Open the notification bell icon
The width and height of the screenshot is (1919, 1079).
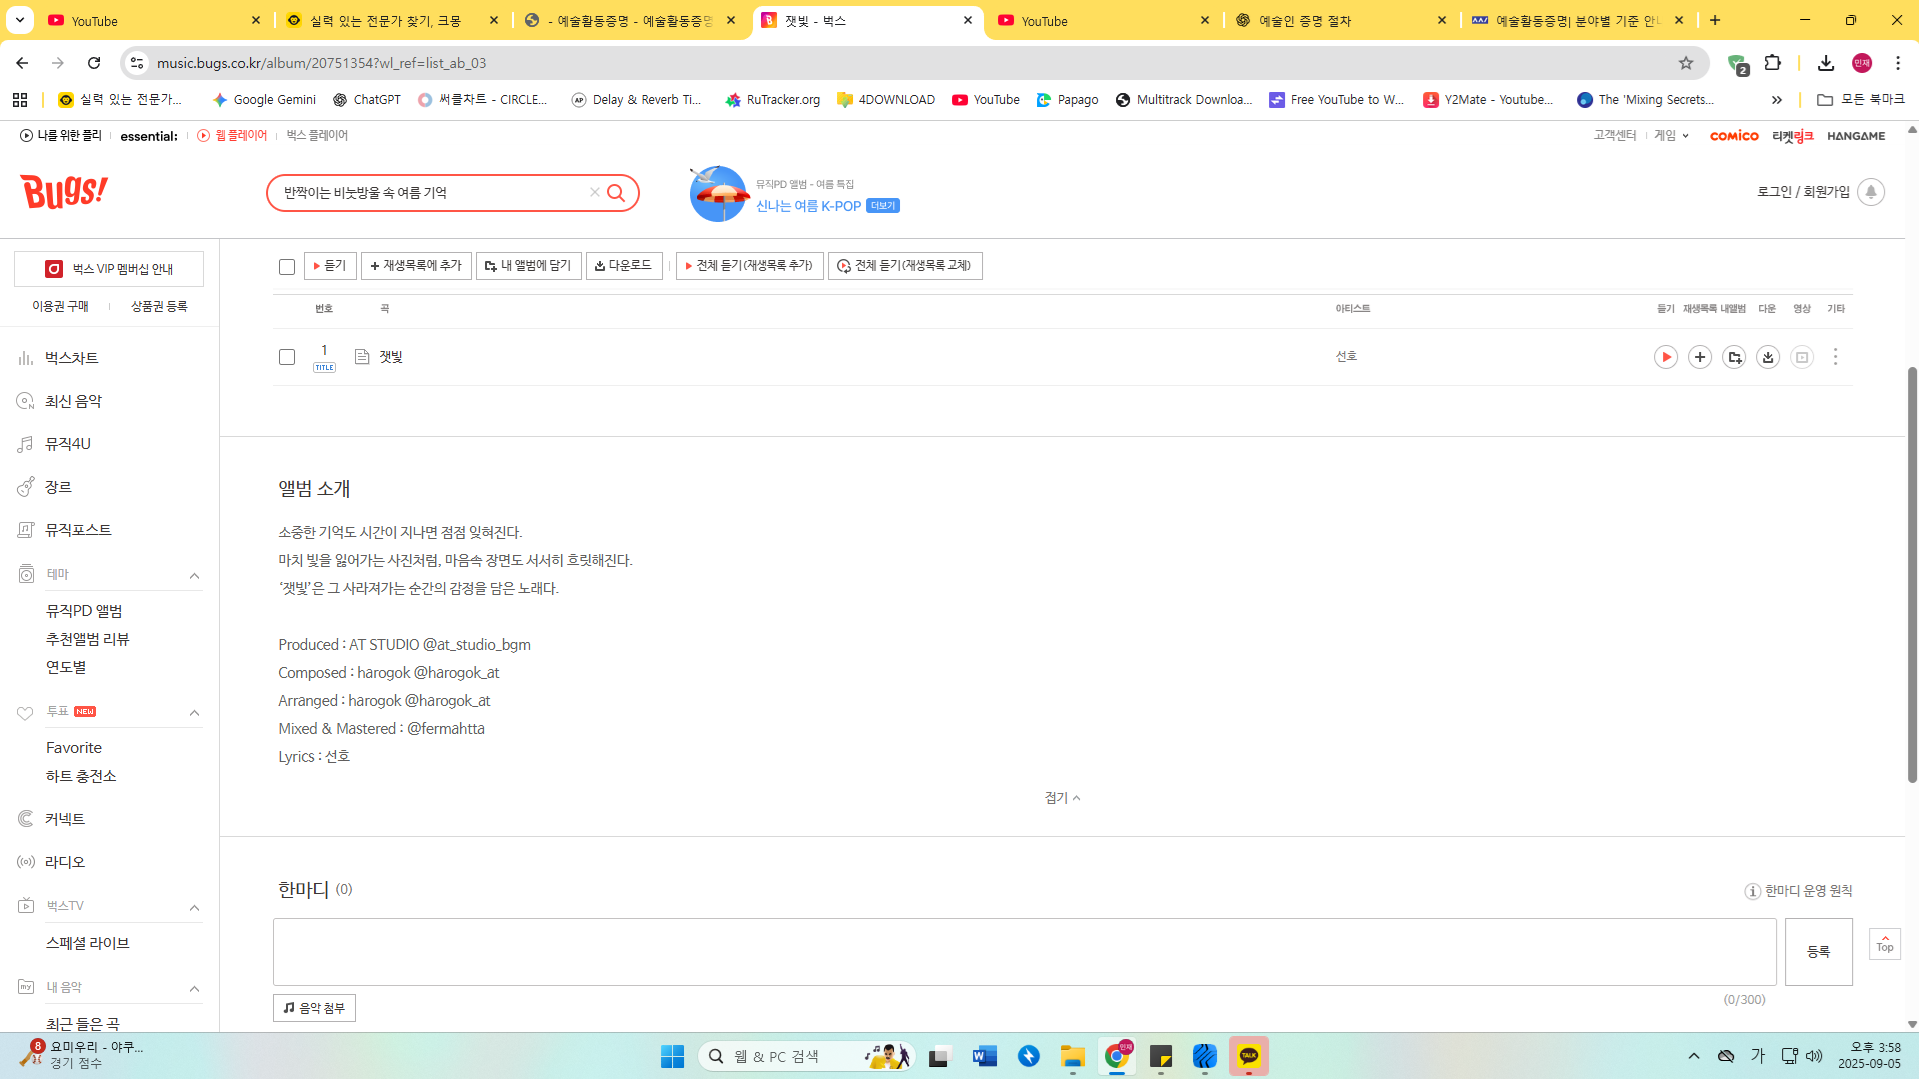[x=1870, y=192]
